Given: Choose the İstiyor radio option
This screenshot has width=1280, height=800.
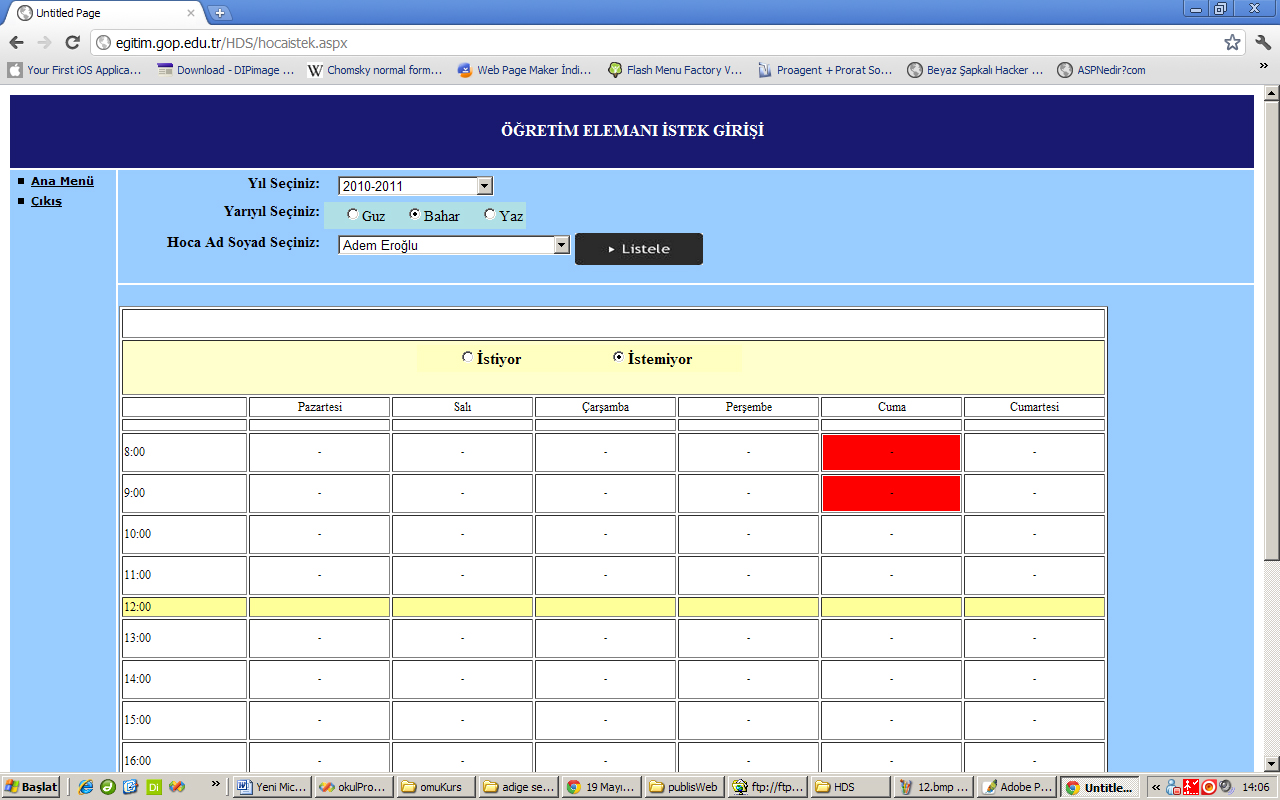Looking at the screenshot, I should 468,358.
